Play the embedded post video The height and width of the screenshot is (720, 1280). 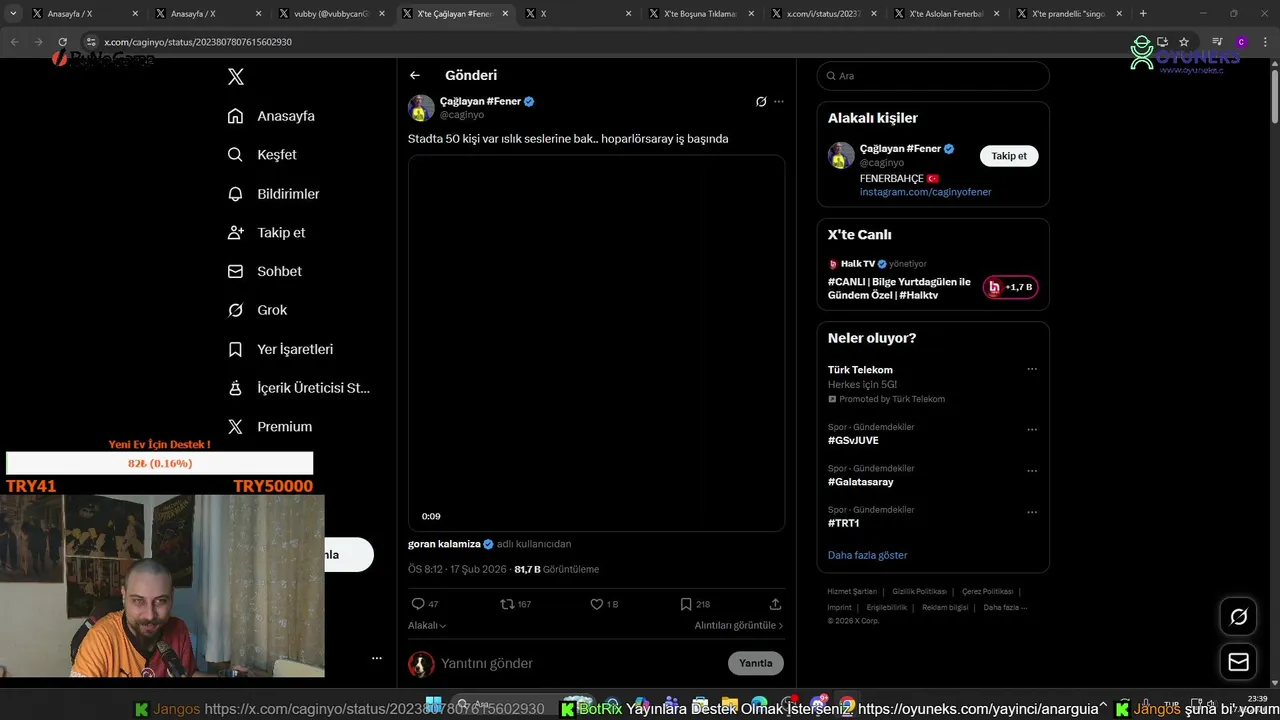click(x=596, y=343)
